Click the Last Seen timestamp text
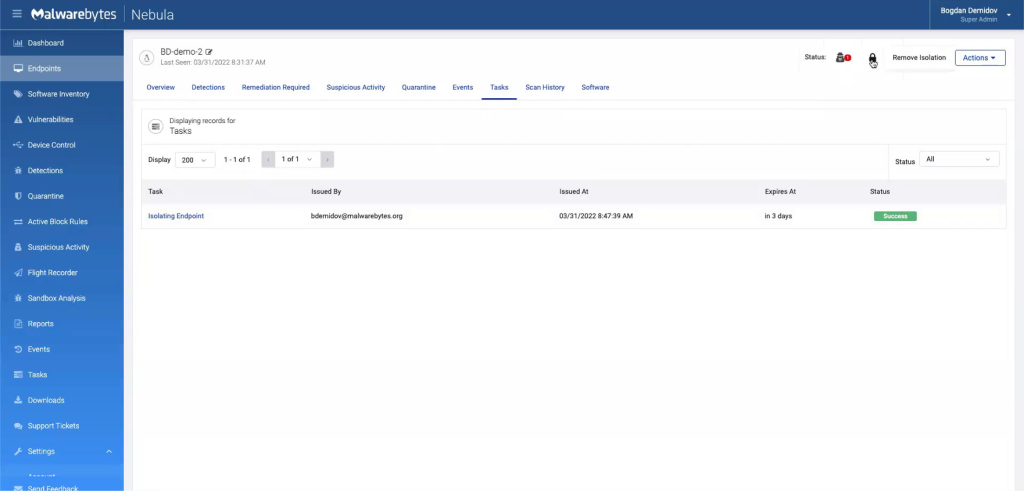The width and height of the screenshot is (1024, 492). pyautogui.click(x=213, y=63)
